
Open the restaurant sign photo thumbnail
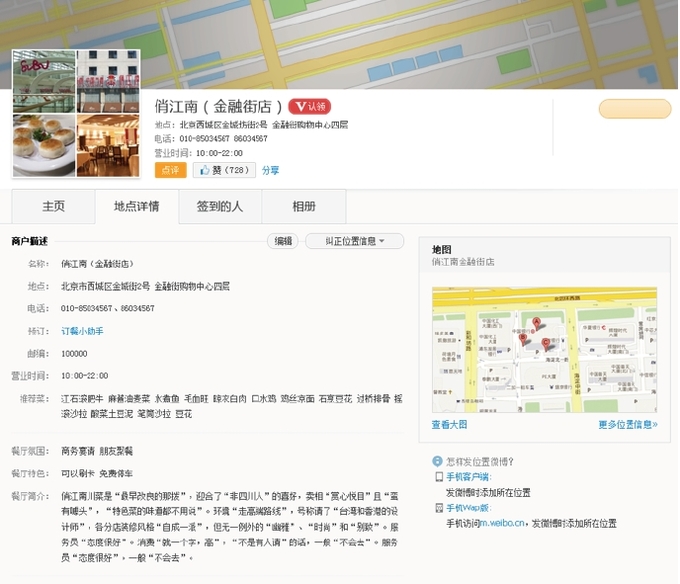[x=44, y=82]
